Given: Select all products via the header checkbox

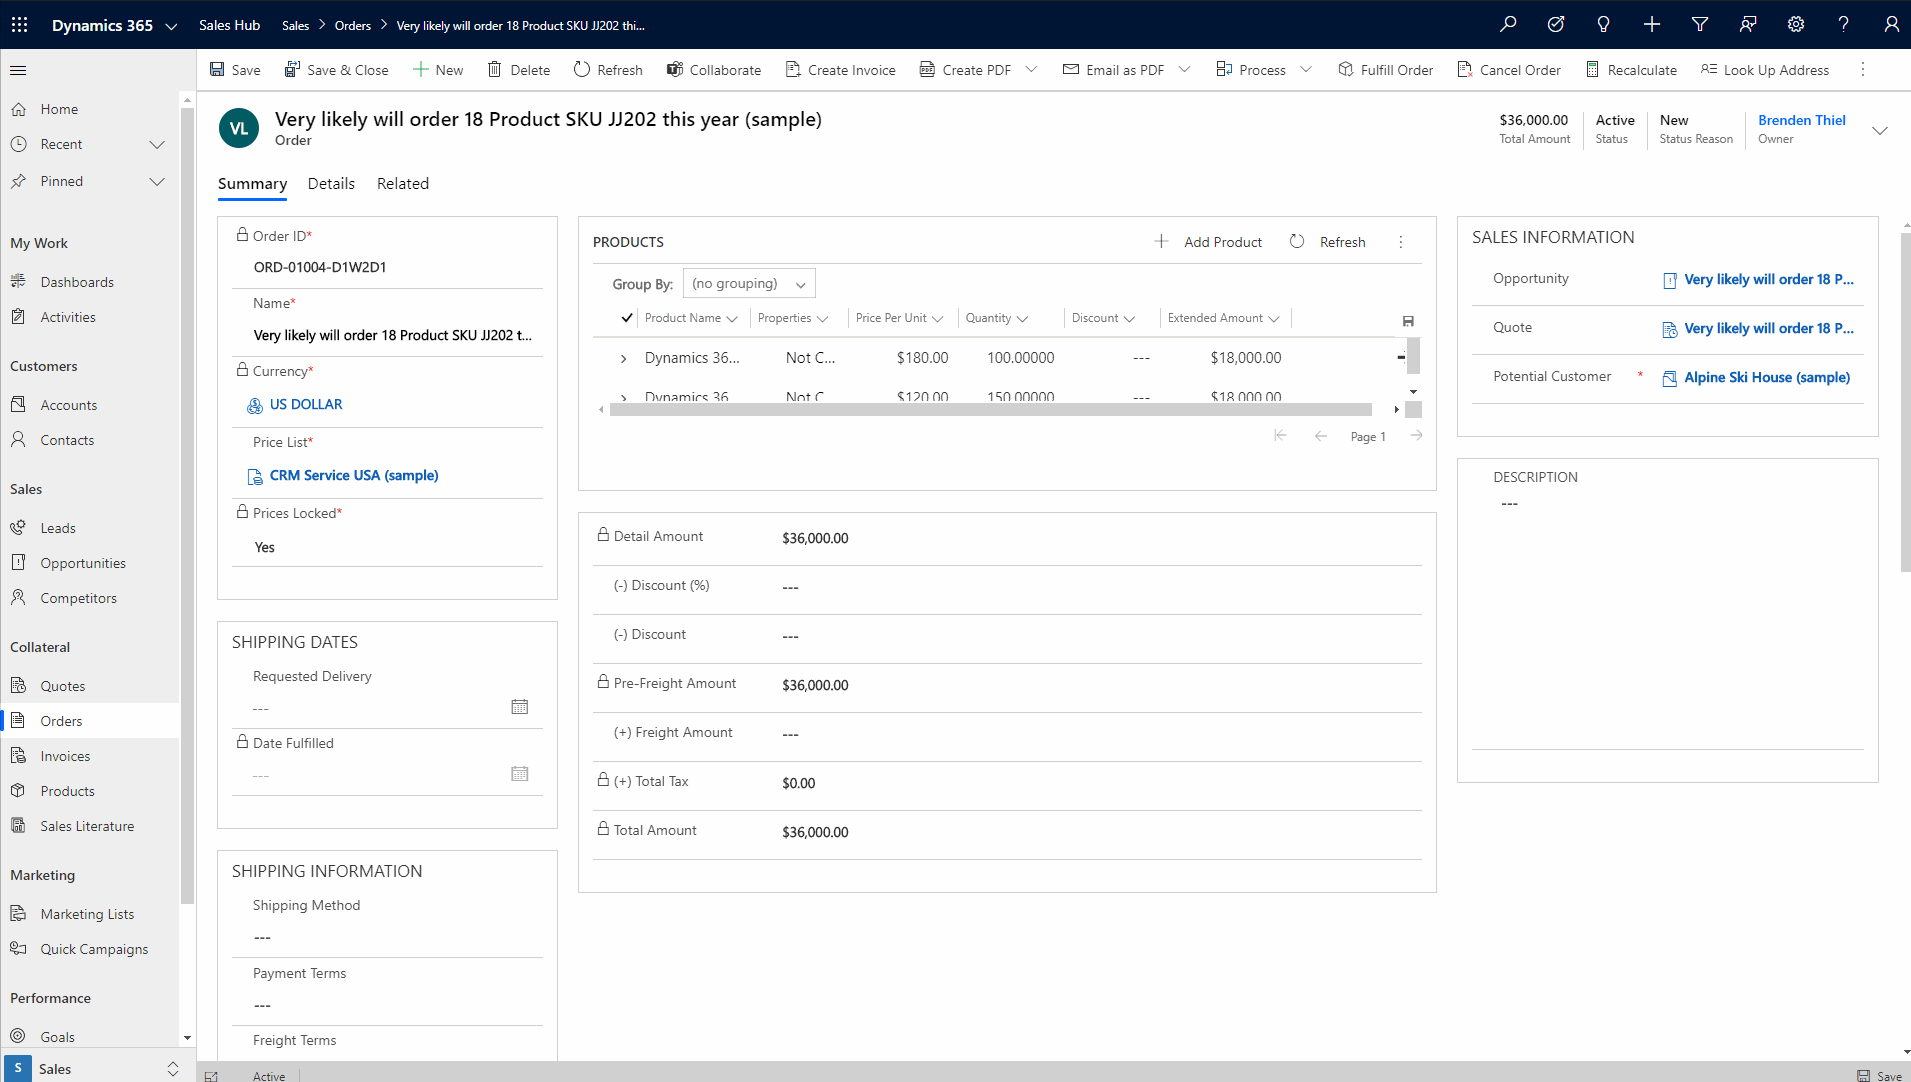Looking at the screenshot, I should (627, 317).
